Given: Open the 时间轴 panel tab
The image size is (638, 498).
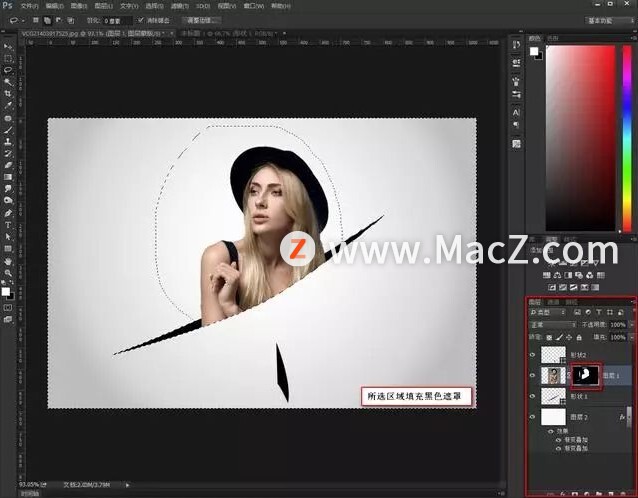Looking at the screenshot, I should coord(30,494).
